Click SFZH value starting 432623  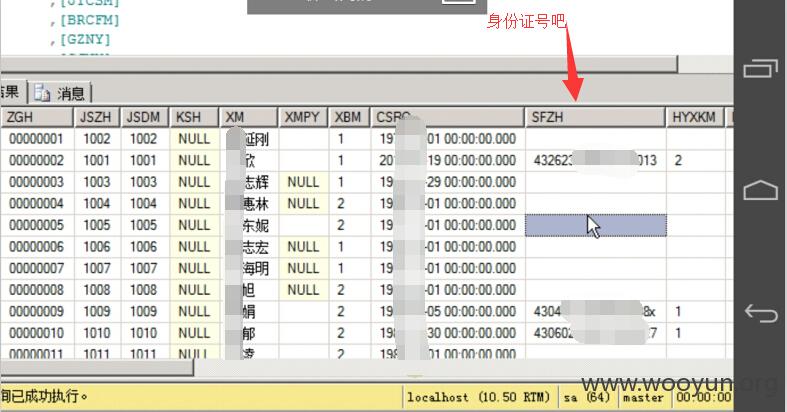(x=596, y=161)
